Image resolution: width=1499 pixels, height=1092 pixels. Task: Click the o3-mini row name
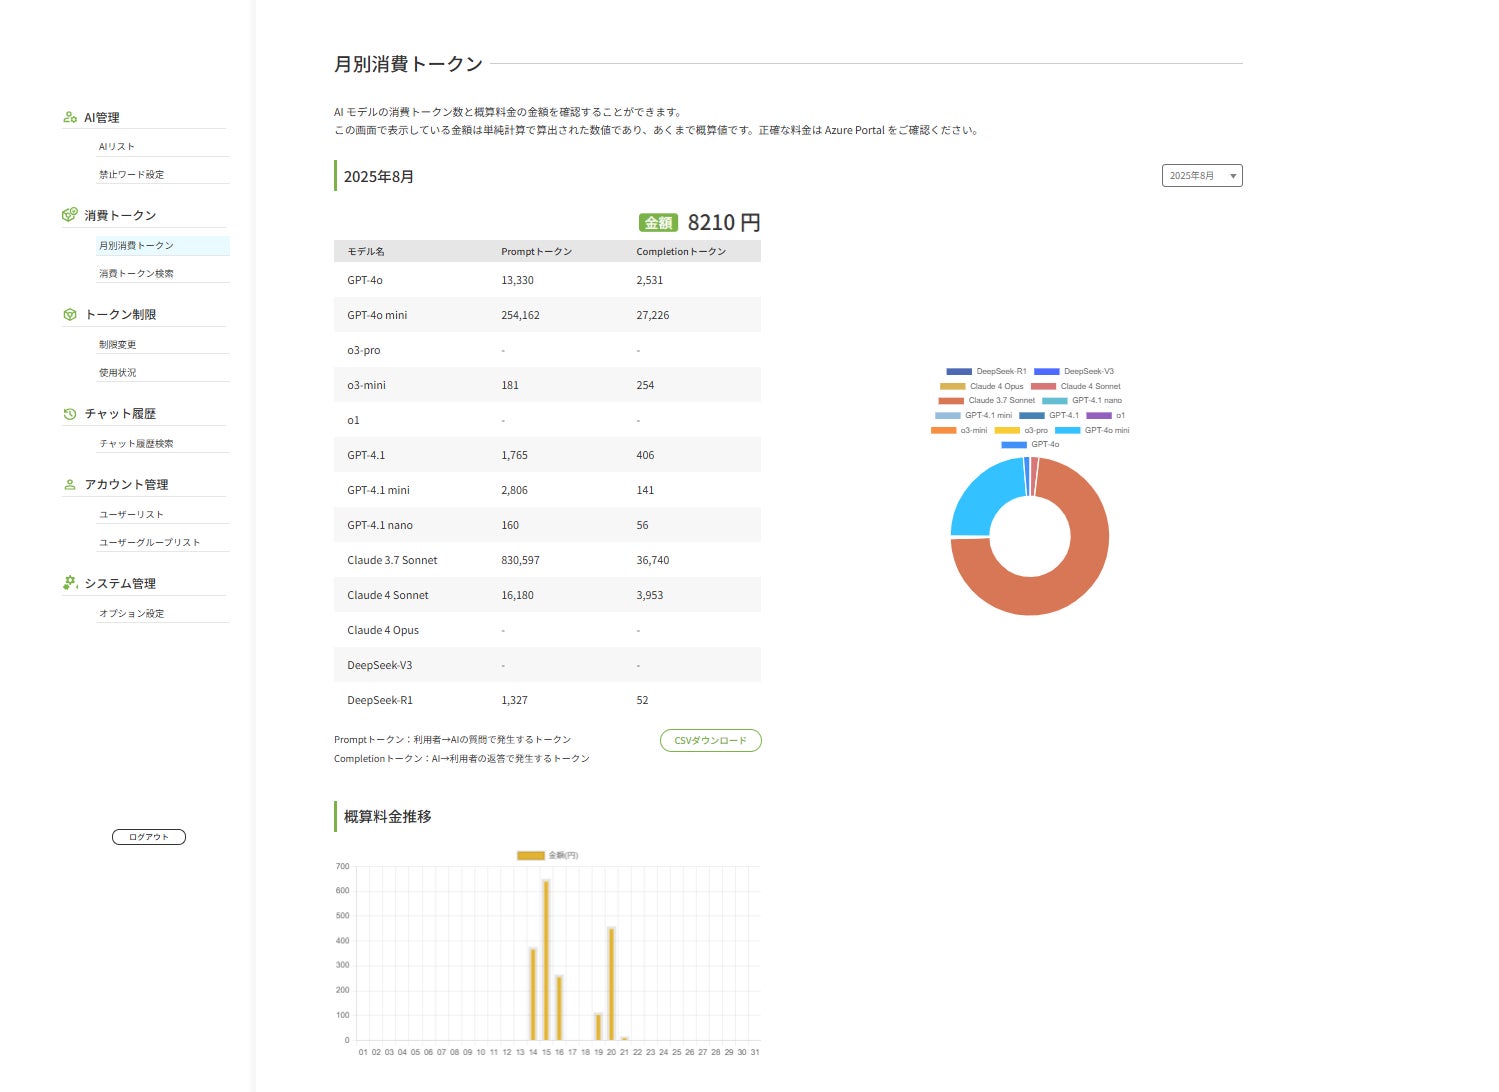click(x=366, y=385)
